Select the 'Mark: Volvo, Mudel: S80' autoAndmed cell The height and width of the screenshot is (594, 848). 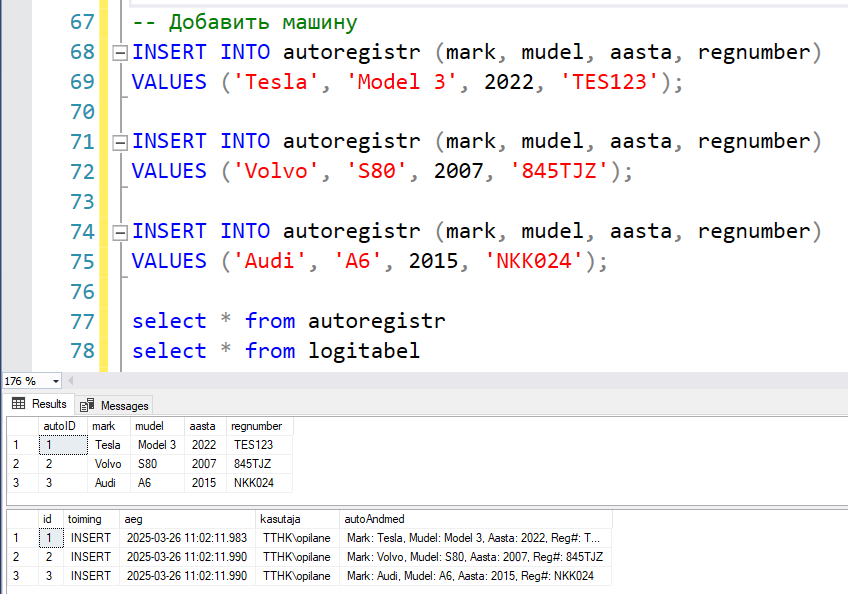pyautogui.click(x=476, y=557)
